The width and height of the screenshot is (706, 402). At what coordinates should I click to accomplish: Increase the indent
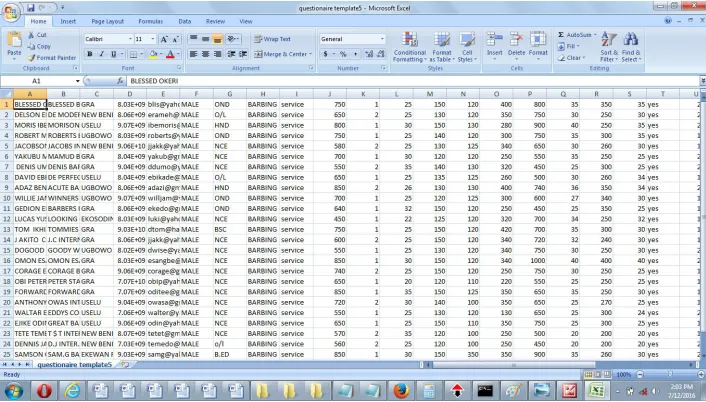(243, 54)
